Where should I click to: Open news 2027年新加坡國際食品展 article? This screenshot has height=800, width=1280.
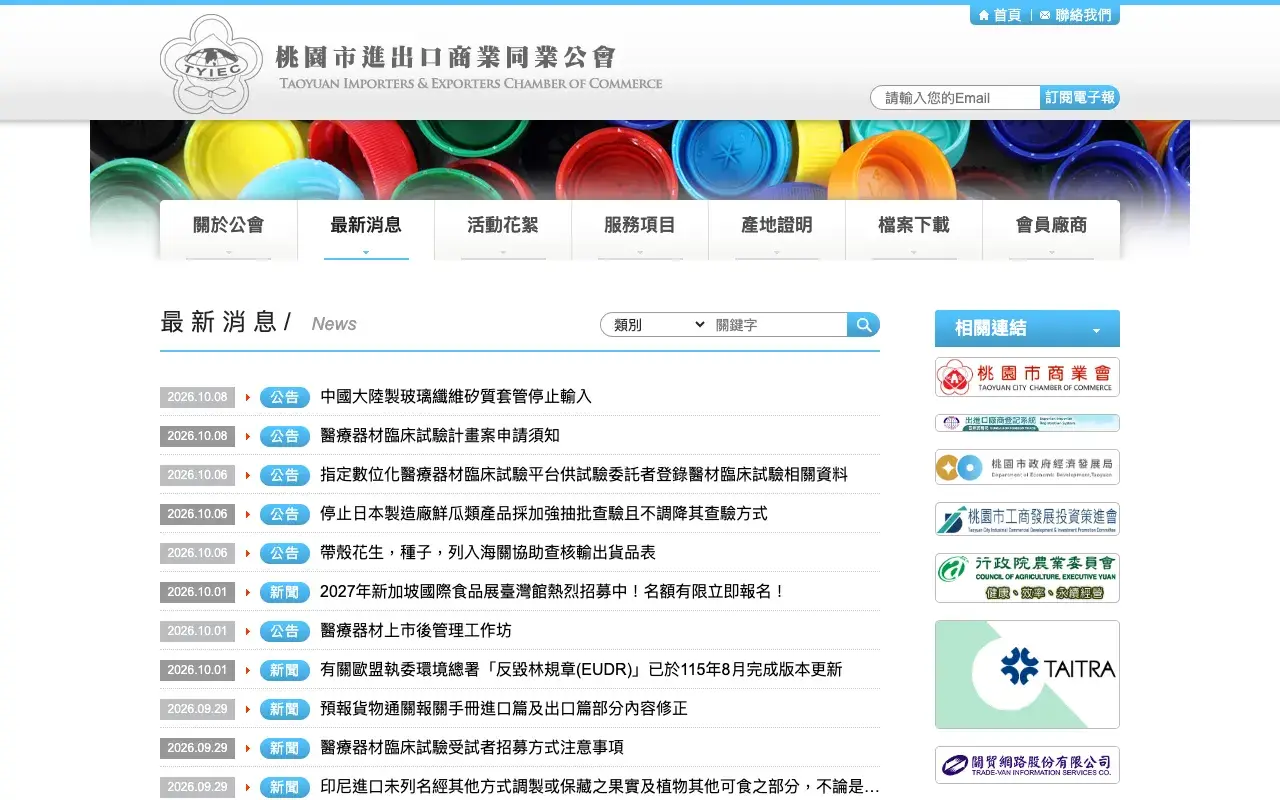point(553,592)
